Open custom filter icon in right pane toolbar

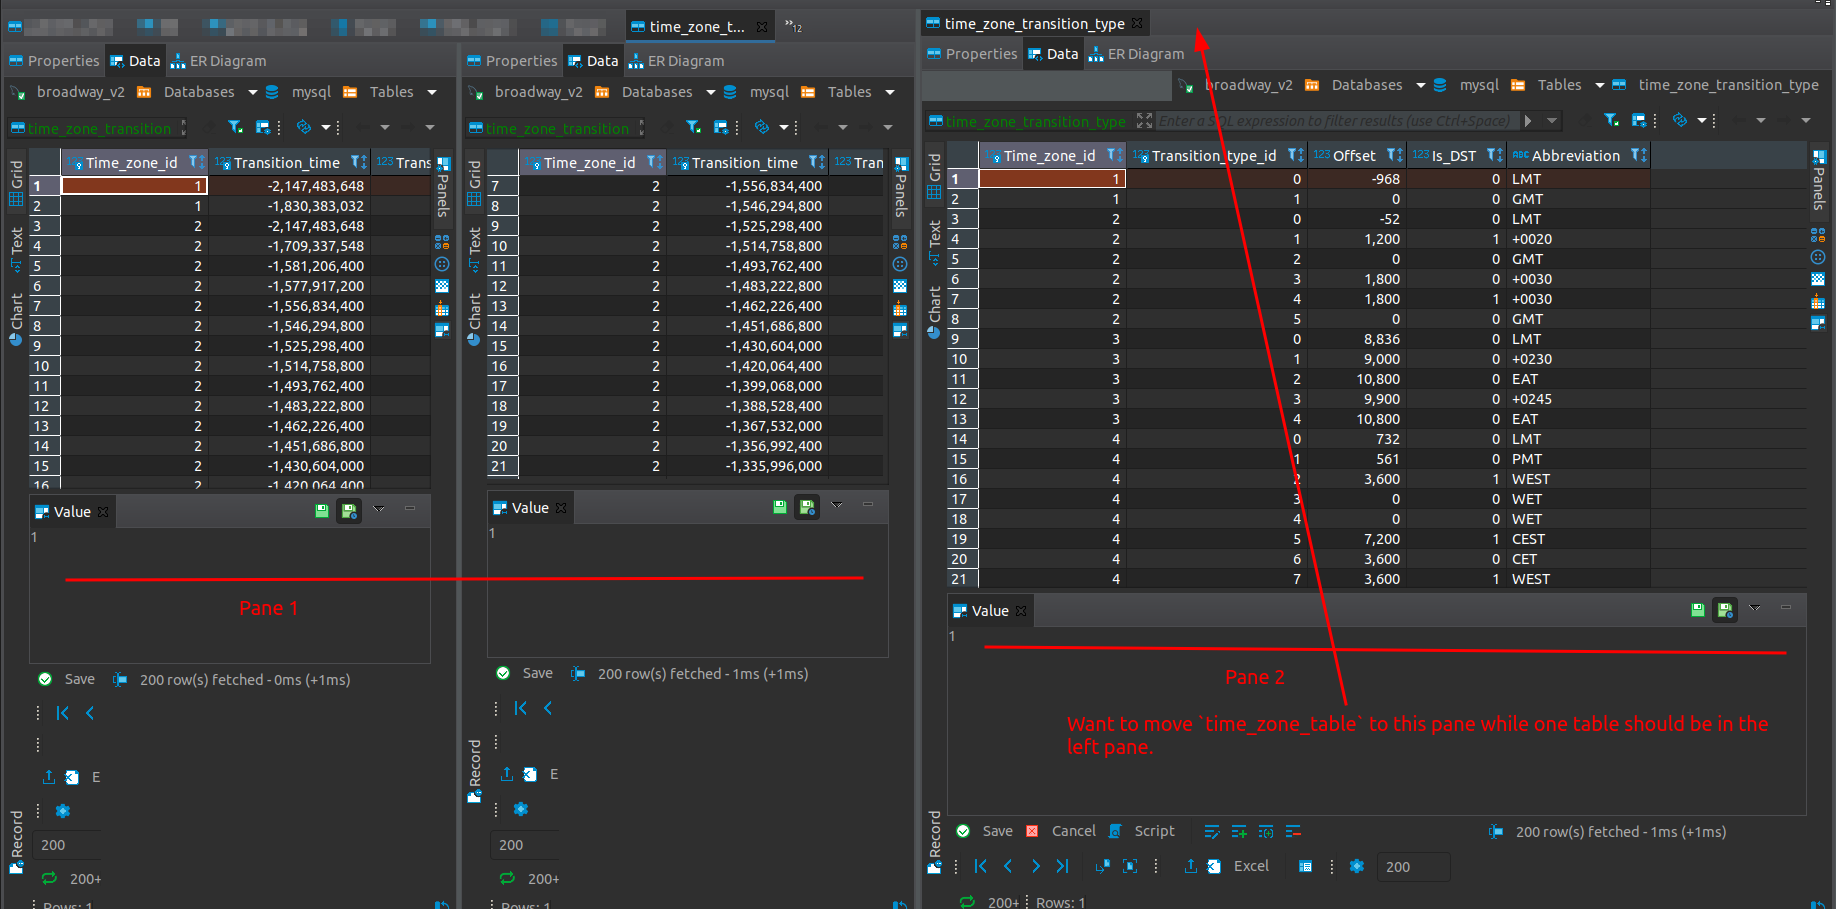(x=1611, y=121)
